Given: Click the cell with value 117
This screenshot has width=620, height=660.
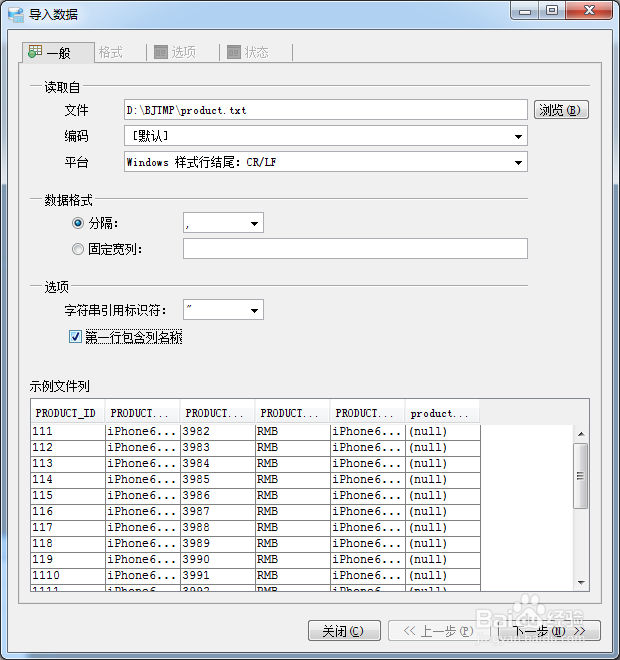Looking at the screenshot, I should (x=68, y=527).
